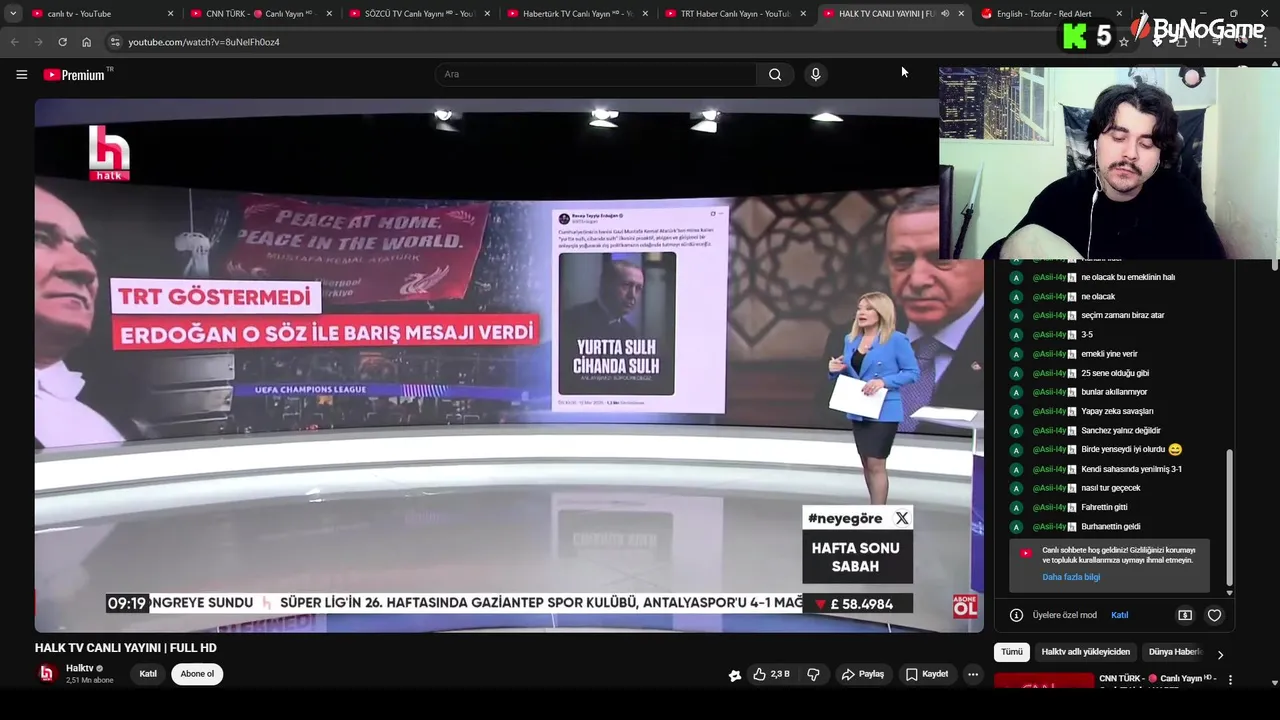Viewport: 1280px width, 720px height.
Task: Share video with Paylaş button
Action: pos(863,674)
